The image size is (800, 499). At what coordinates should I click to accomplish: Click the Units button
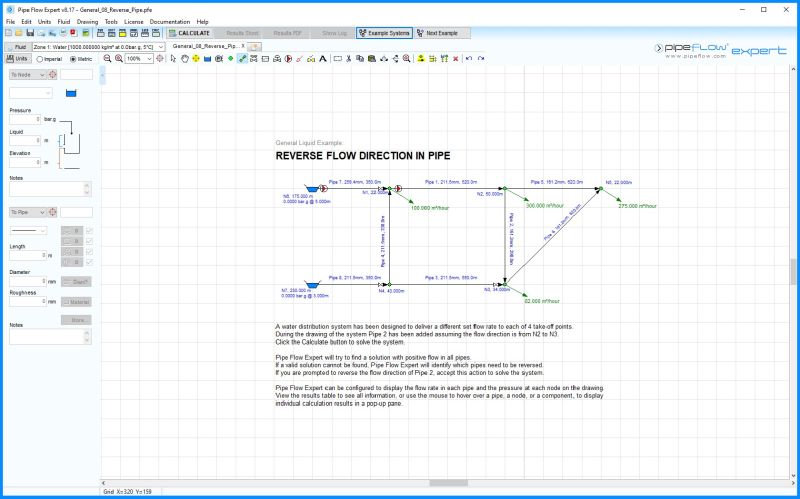click(18, 59)
